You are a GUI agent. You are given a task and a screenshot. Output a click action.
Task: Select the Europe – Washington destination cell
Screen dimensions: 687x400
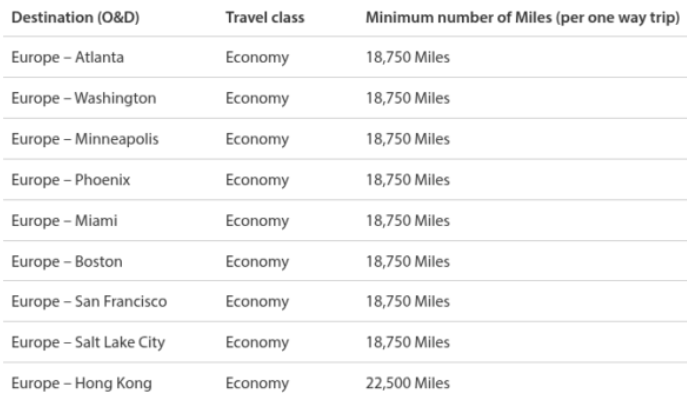pyautogui.click(x=83, y=98)
